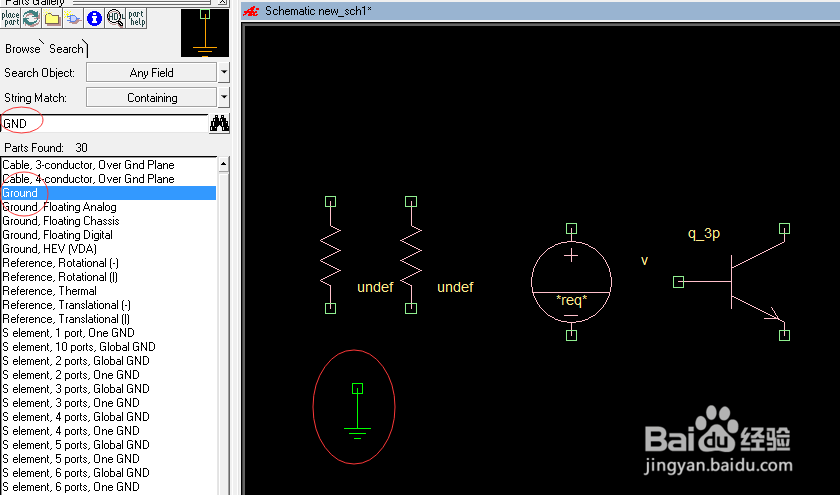Viewport: 840px width, 495px height.
Task: Select Reference, Thermal
Action: (x=109, y=291)
